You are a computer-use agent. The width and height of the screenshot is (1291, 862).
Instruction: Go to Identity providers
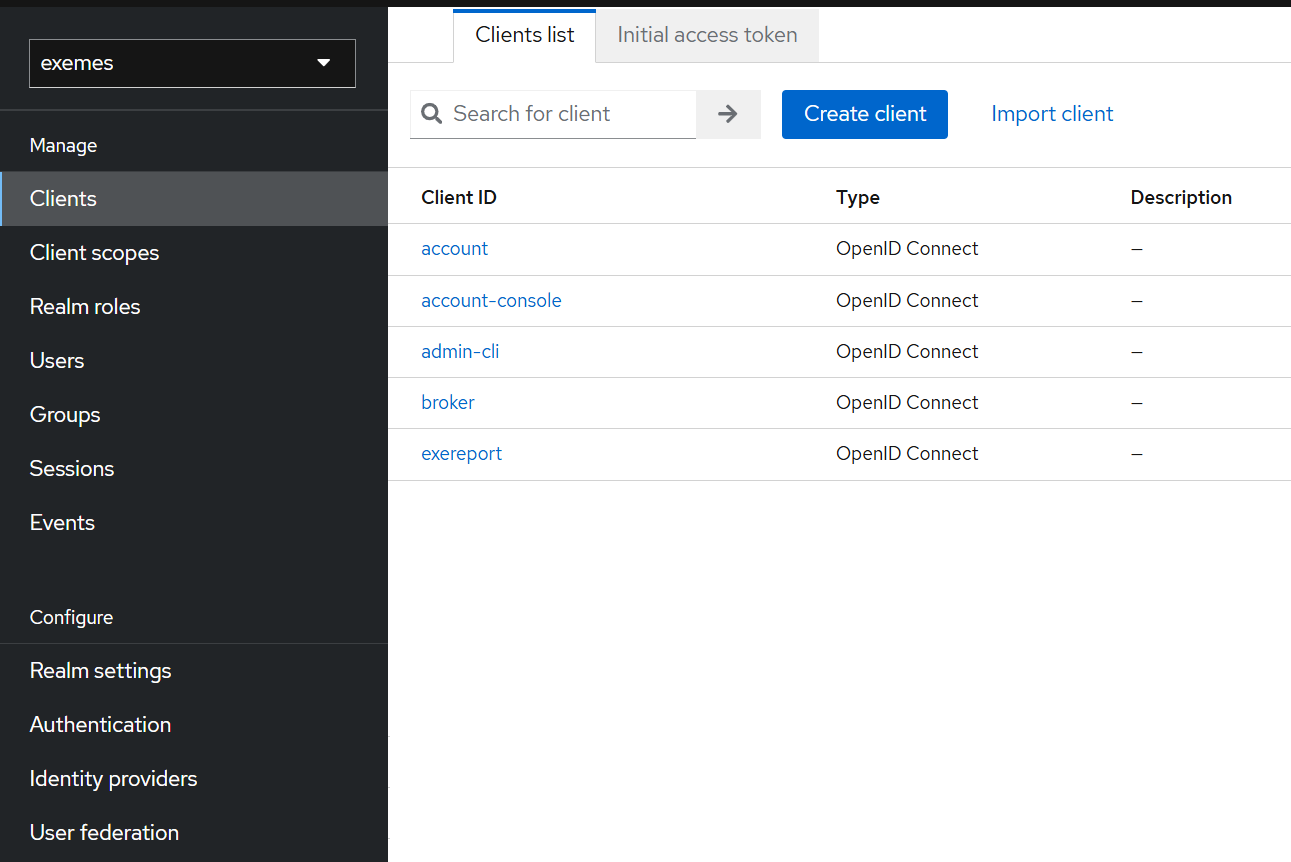[x=113, y=779]
